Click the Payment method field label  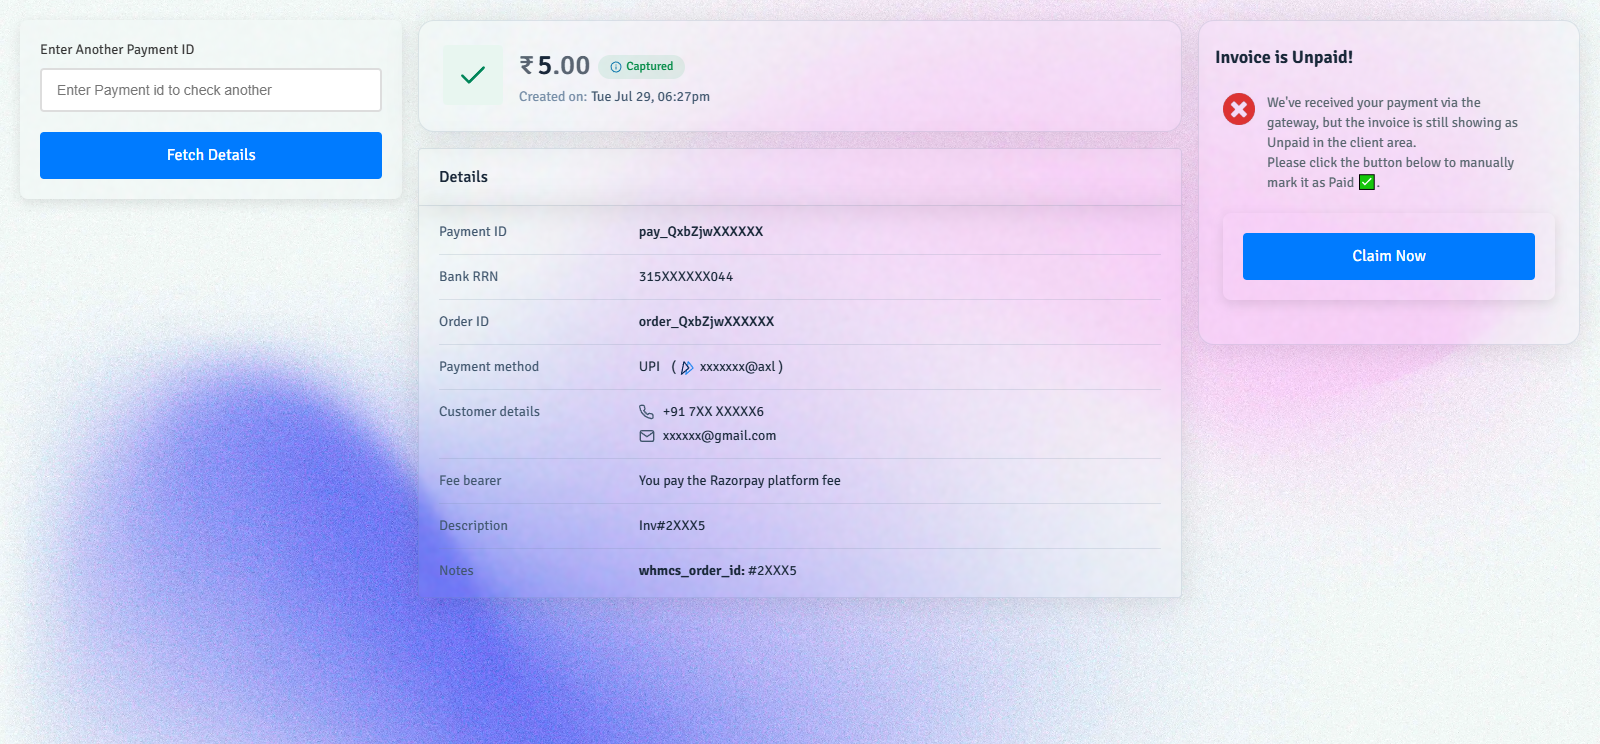(x=489, y=367)
